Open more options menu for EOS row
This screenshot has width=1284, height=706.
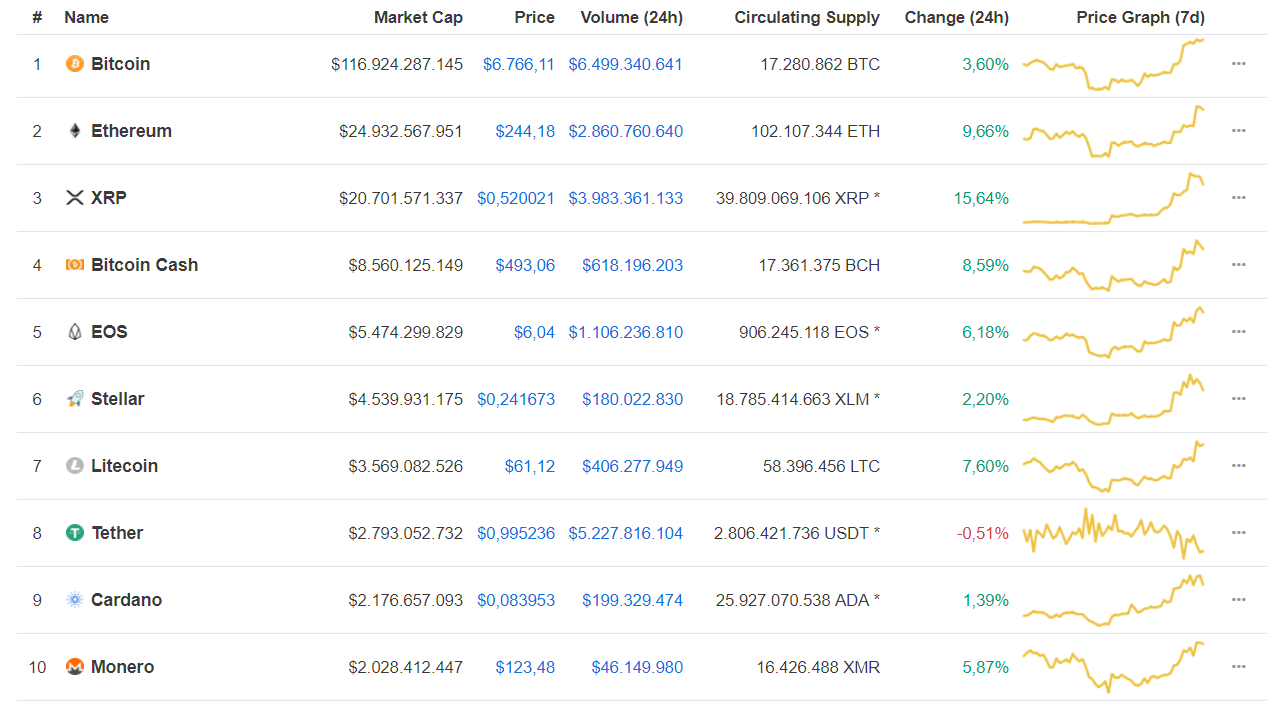[x=1239, y=332]
